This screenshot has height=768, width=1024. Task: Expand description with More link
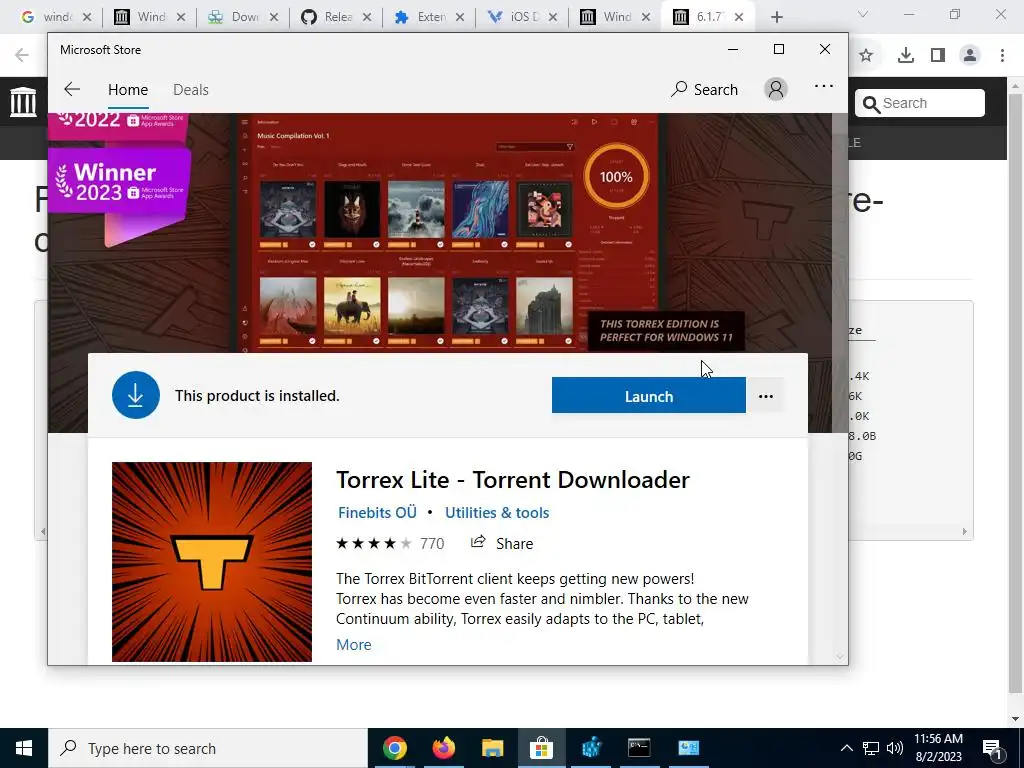[x=353, y=645]
